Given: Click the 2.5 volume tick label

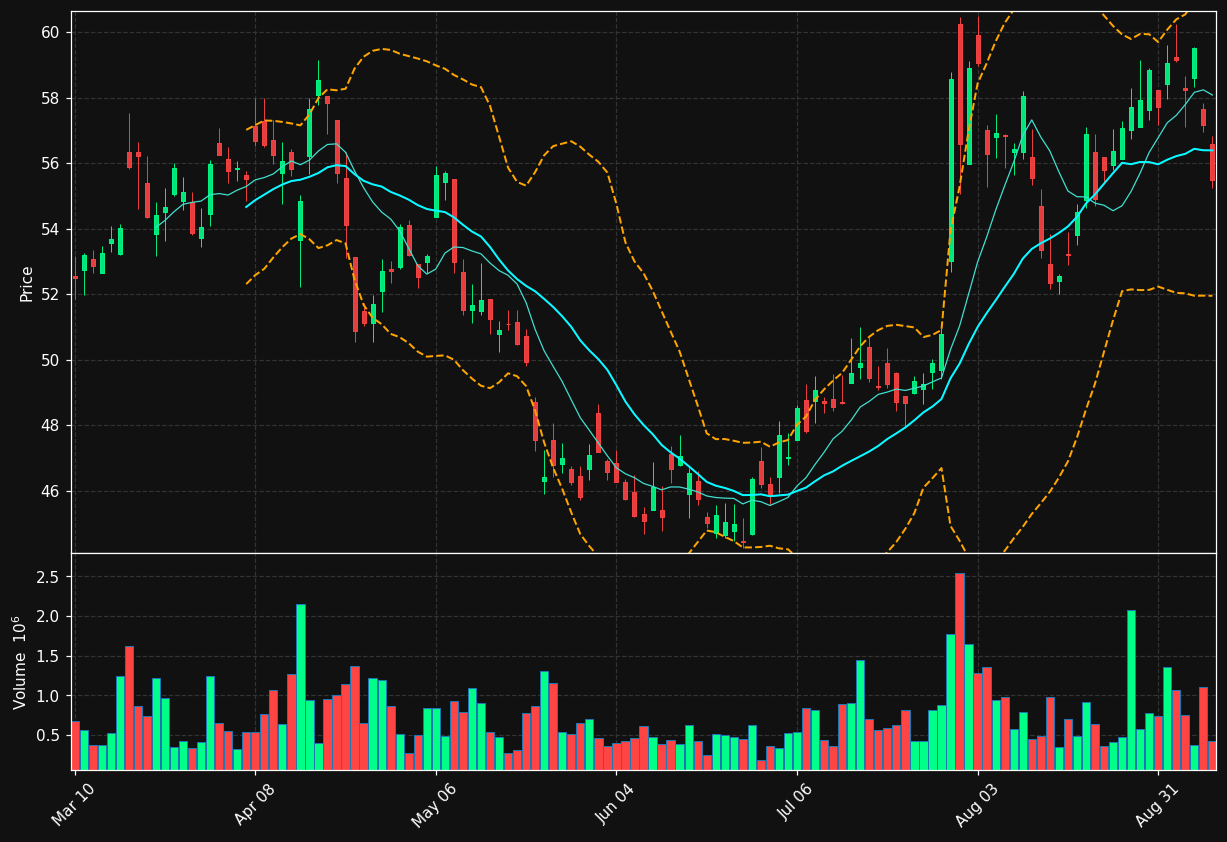Looking at the screenshot, I should (x=50, y=577).
